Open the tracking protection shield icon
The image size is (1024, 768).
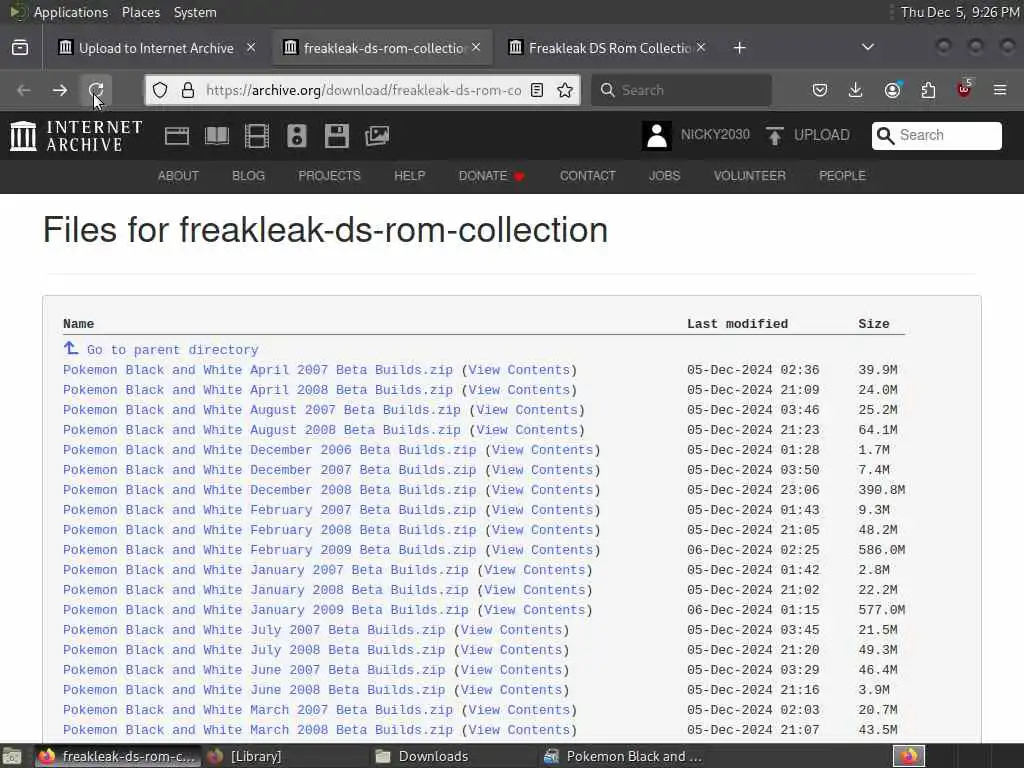click(x=160, y=90)
